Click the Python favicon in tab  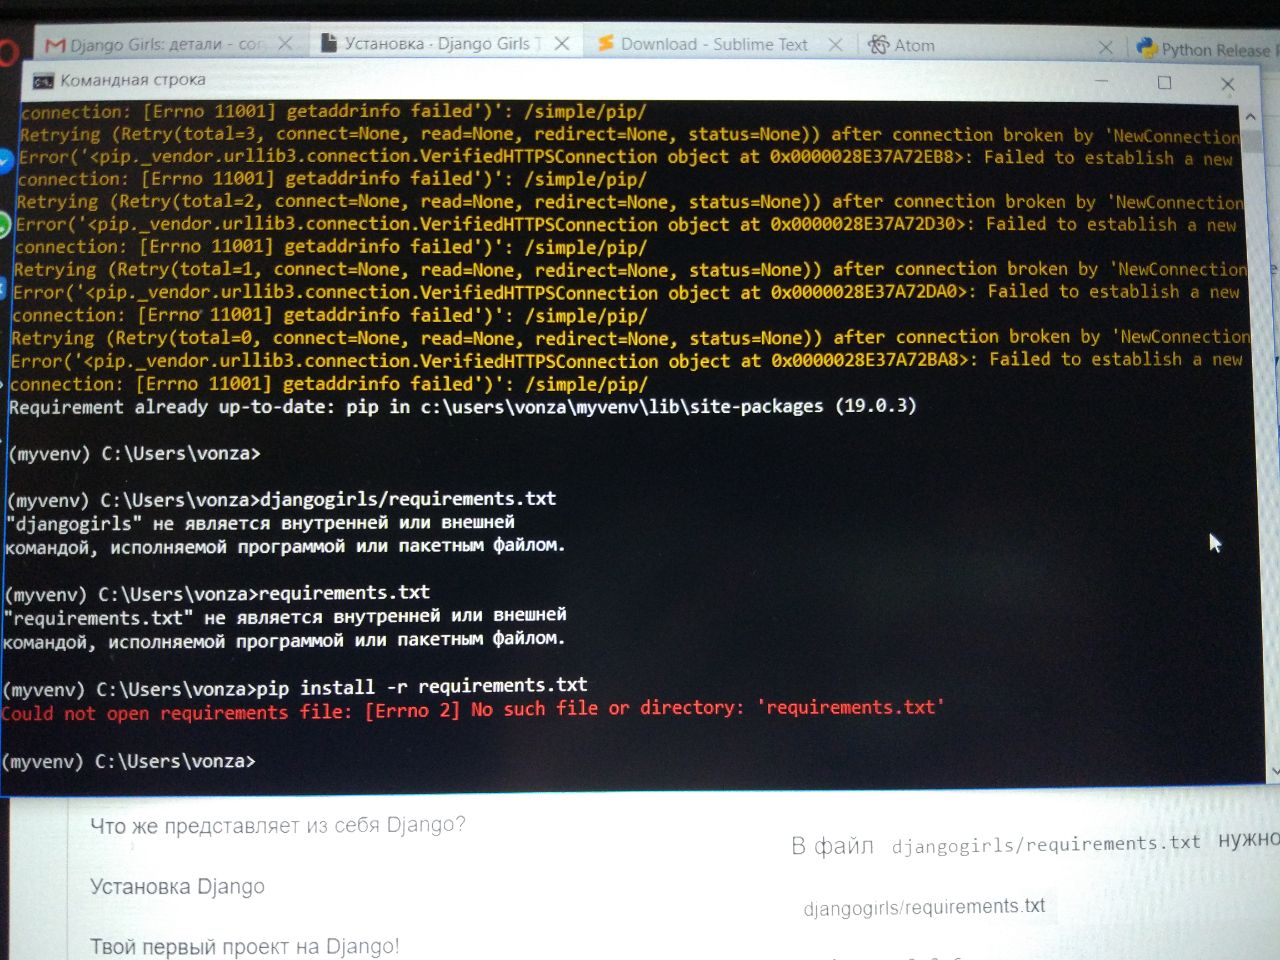[x=1147, y=48]
